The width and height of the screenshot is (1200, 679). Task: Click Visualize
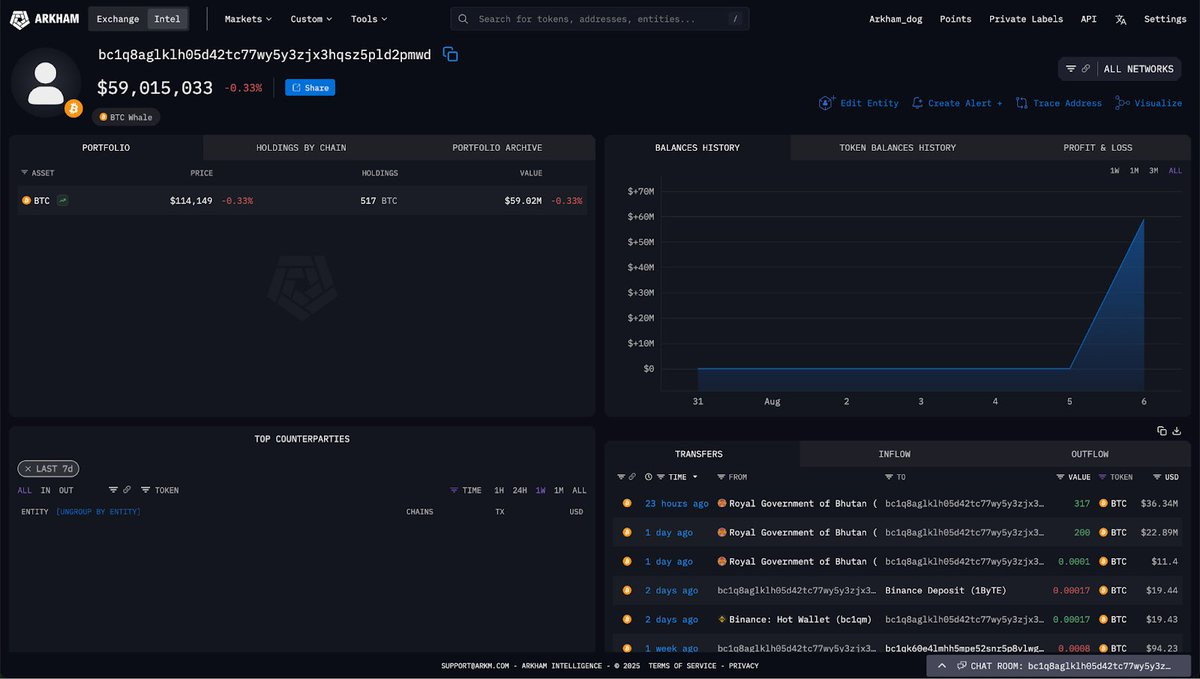pyautogui.click(x=1148, y=103)
